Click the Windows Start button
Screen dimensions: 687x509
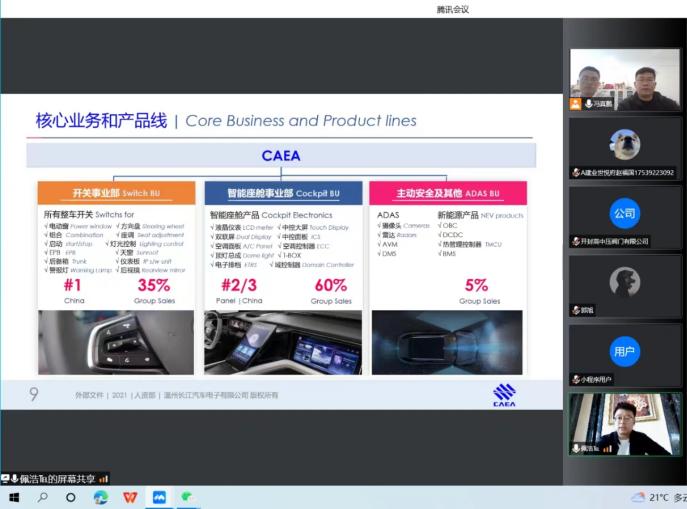pos(14,497)
